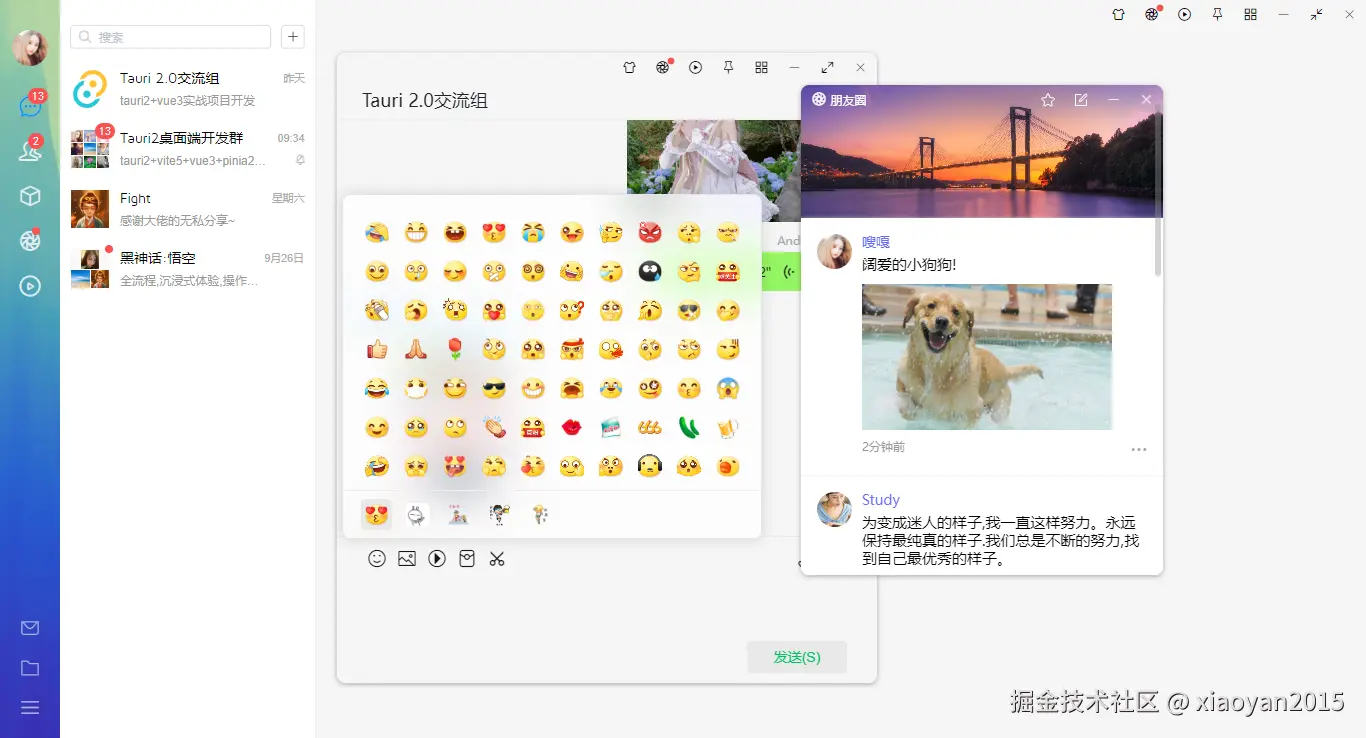Pin the Tauri 2.0交流组 chat window
This screenshot has width=1366, height=738.
pos(729,67)
